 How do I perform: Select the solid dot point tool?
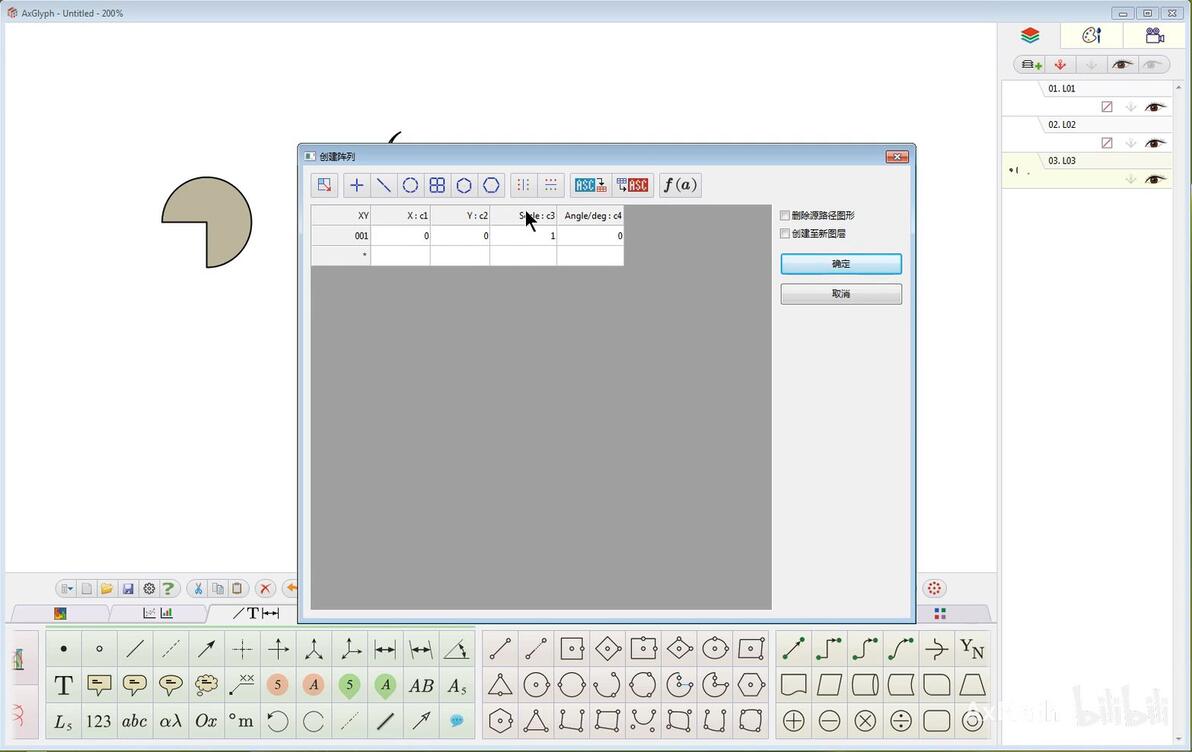click(x=64, y=649)
